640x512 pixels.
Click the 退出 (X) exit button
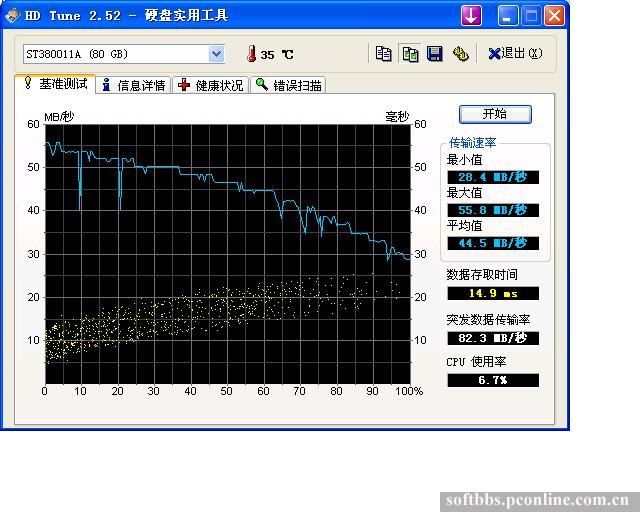[515, 53]
